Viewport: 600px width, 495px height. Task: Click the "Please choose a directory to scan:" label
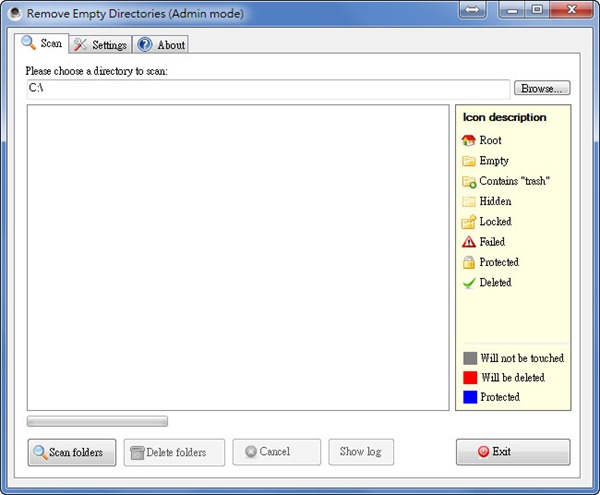(x=96, y=71)
